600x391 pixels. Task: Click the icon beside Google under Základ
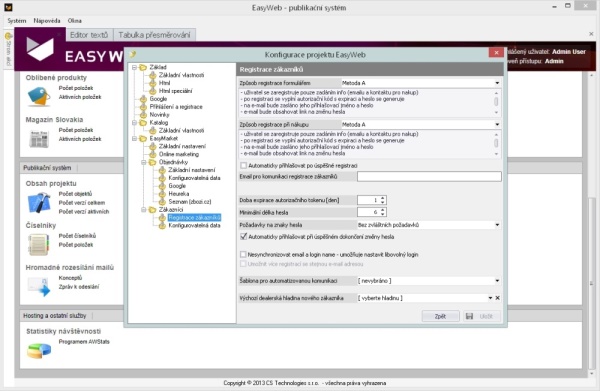pos(143,99)
